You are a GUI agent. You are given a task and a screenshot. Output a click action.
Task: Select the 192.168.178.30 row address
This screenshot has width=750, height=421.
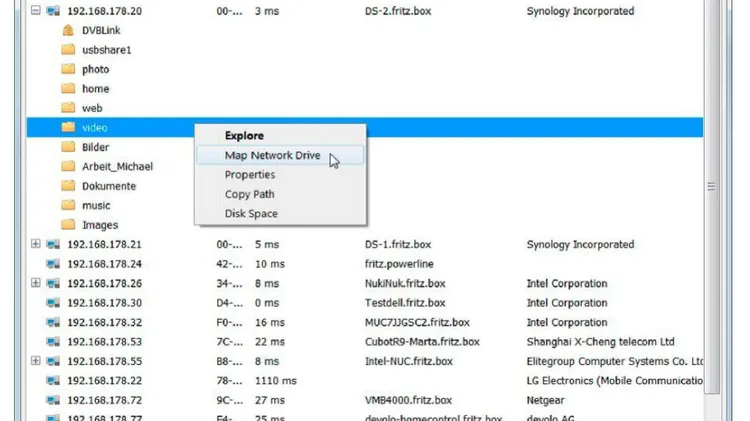(104, 303)
